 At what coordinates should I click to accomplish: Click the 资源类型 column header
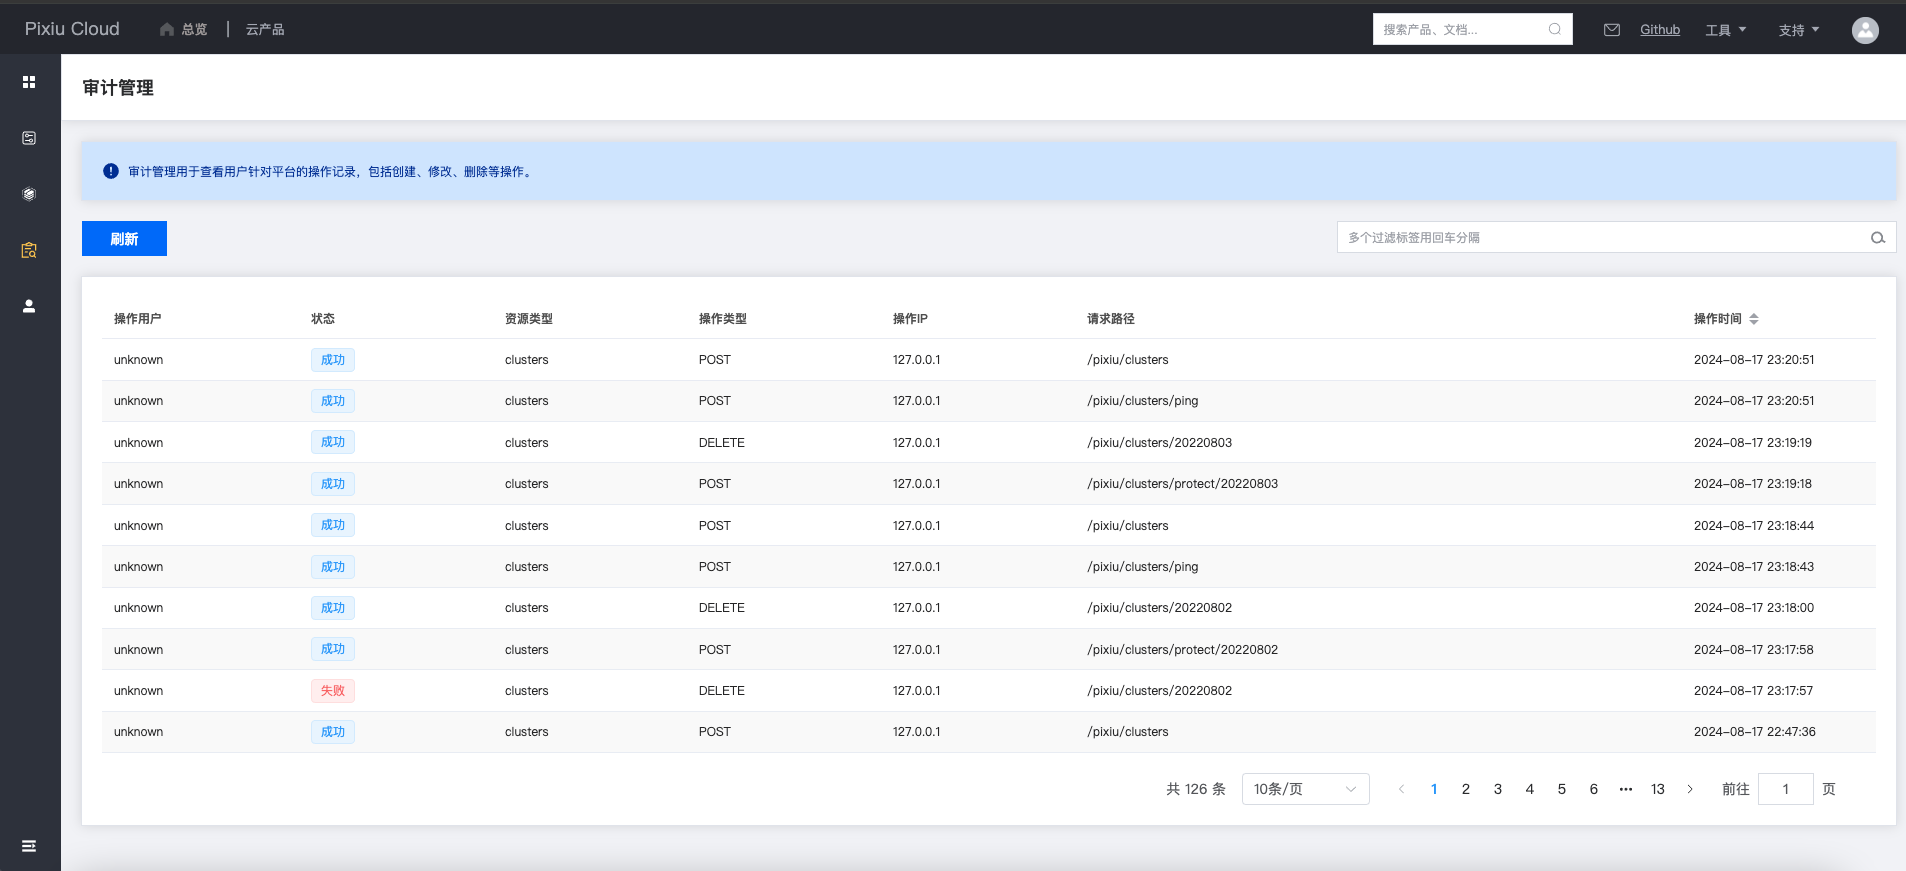529,319
